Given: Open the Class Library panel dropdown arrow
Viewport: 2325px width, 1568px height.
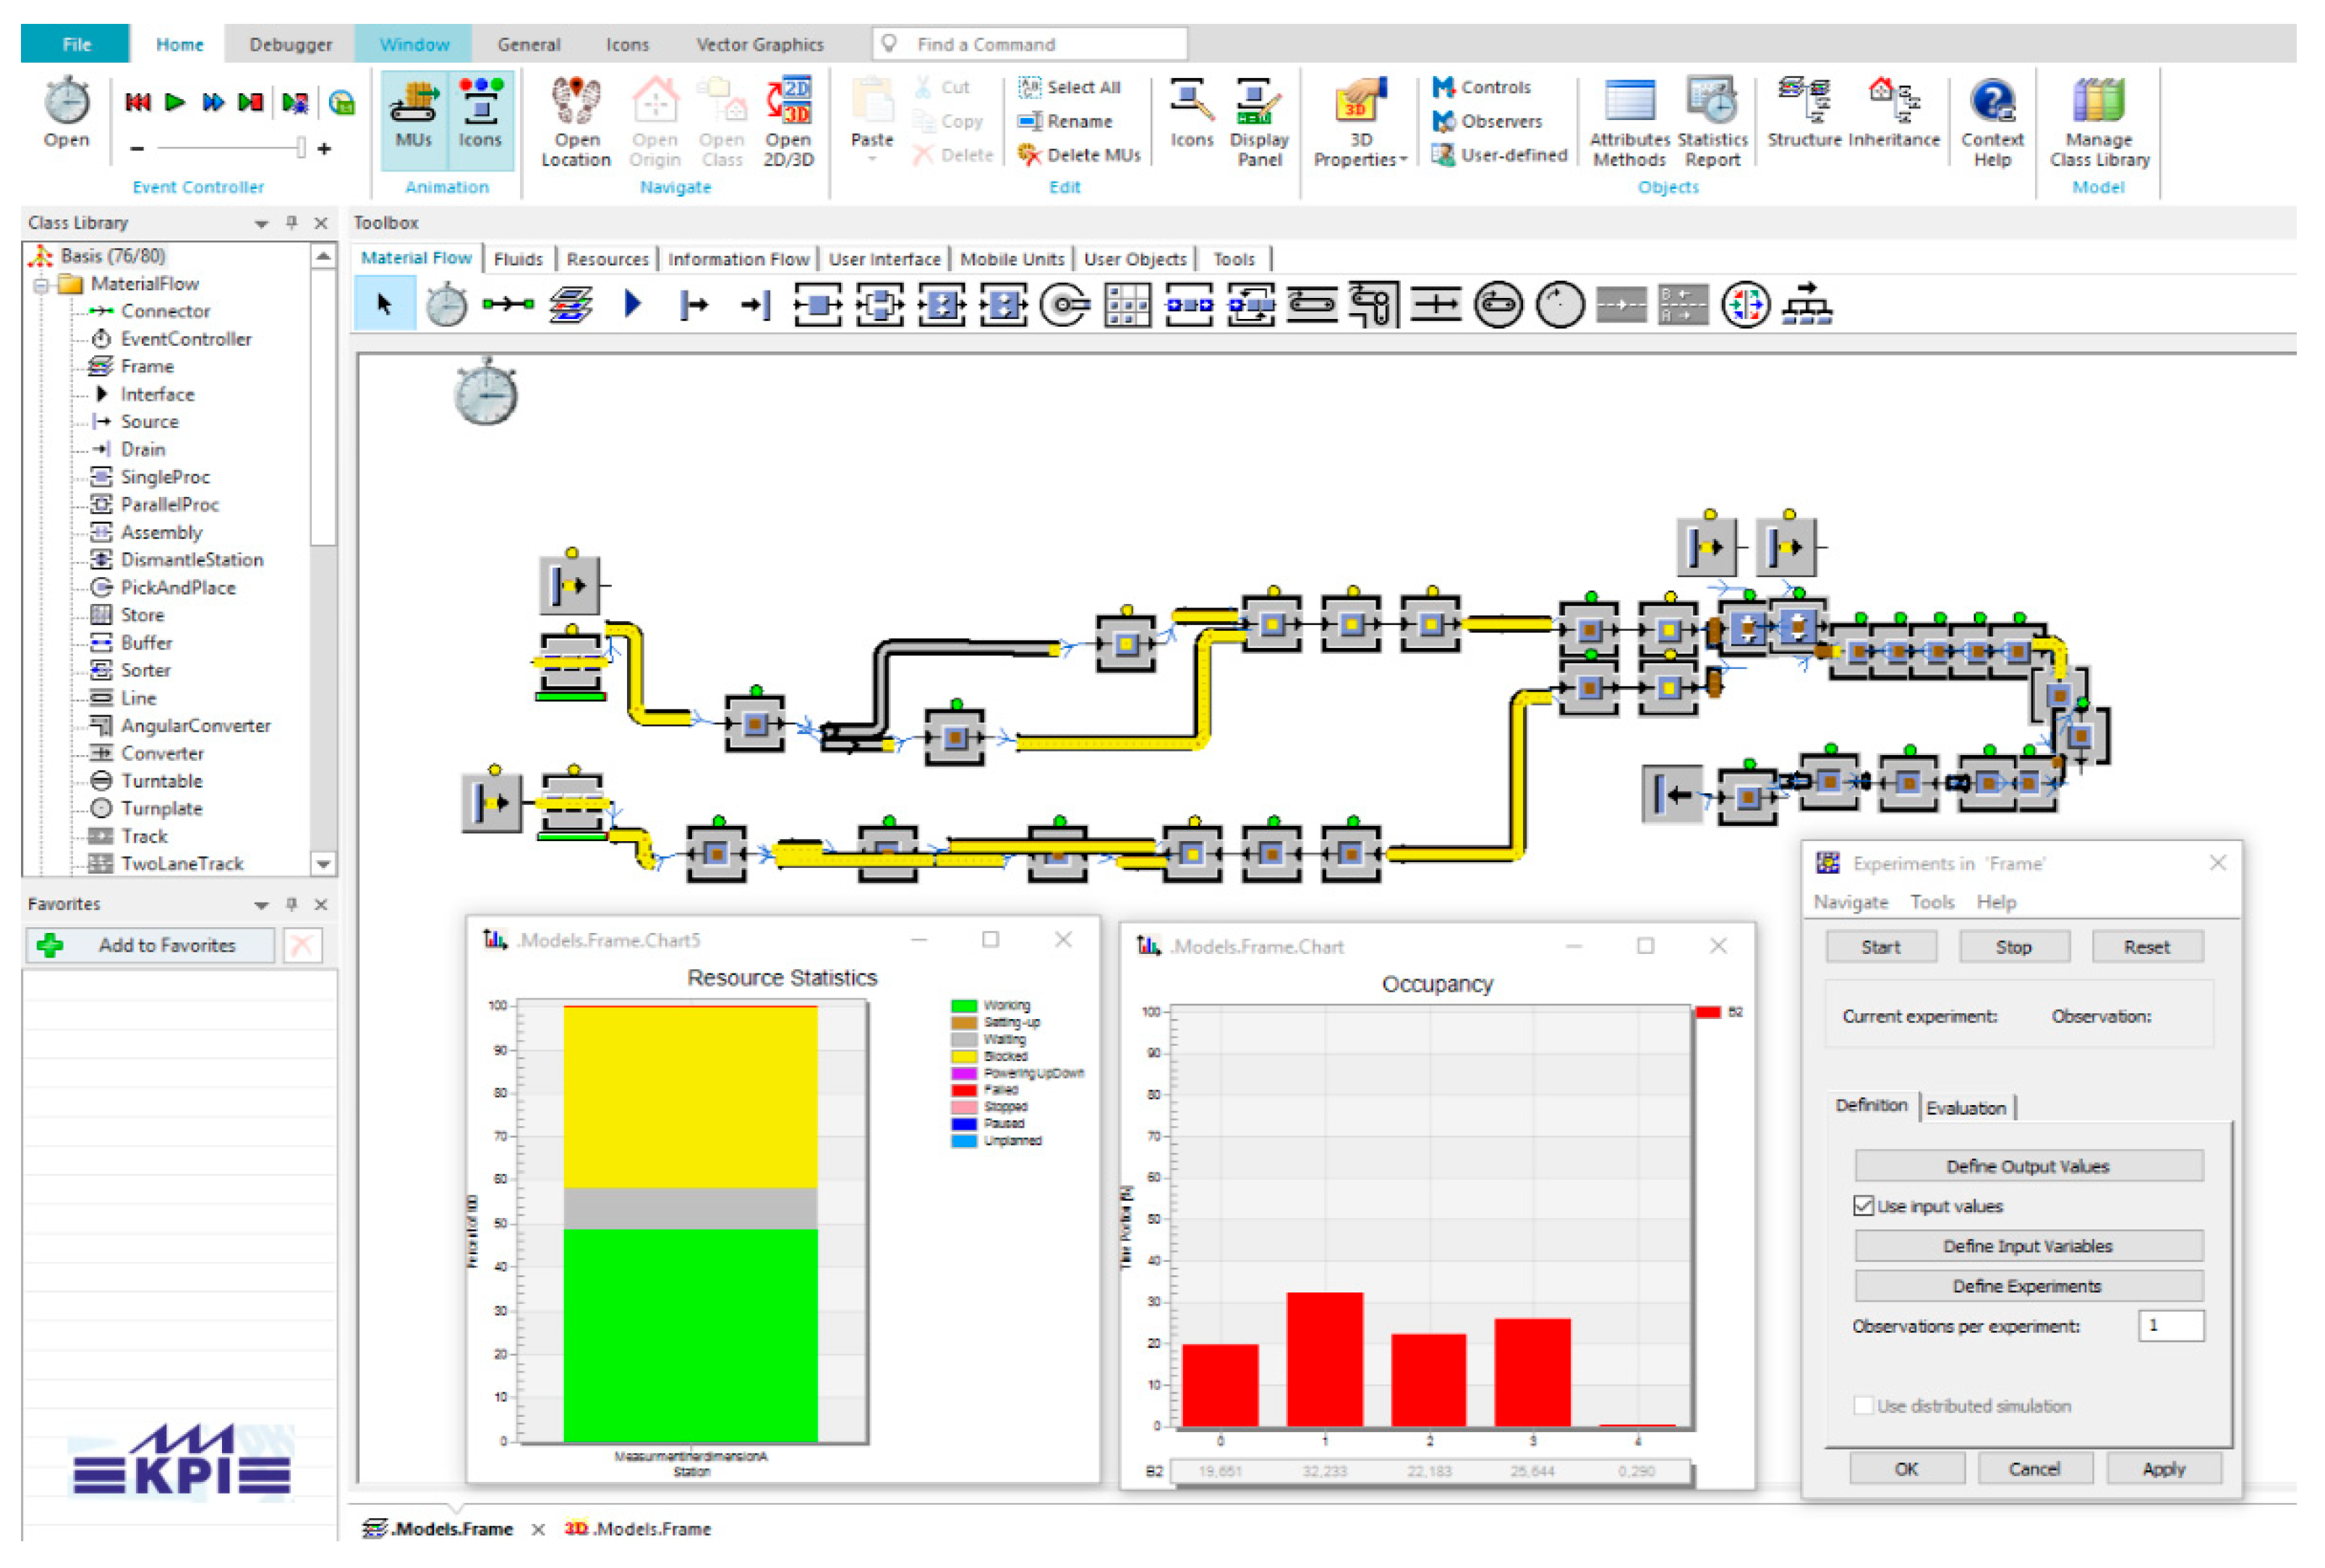Looking at the screenshot, I should (x=261, y=223).
